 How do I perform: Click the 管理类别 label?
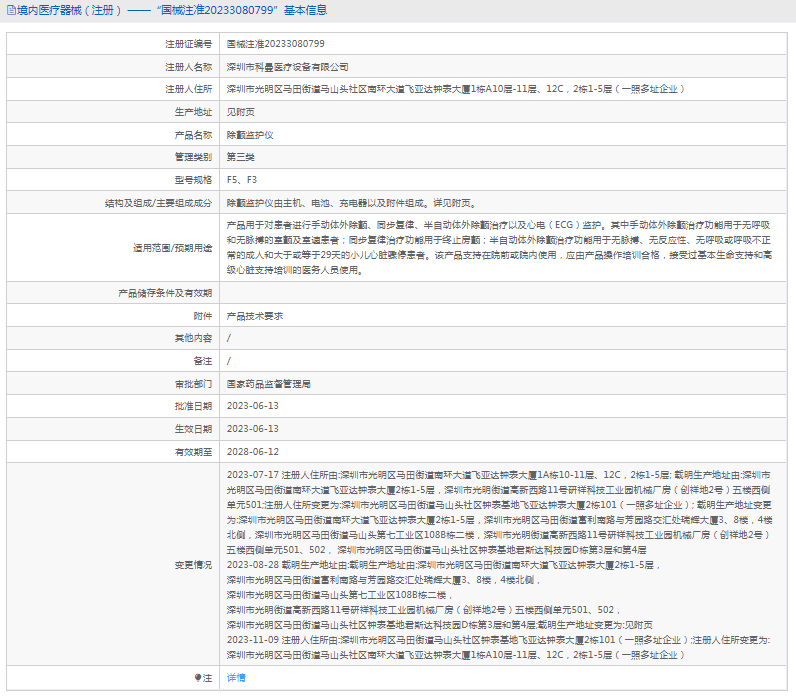[x=193, y=157]
